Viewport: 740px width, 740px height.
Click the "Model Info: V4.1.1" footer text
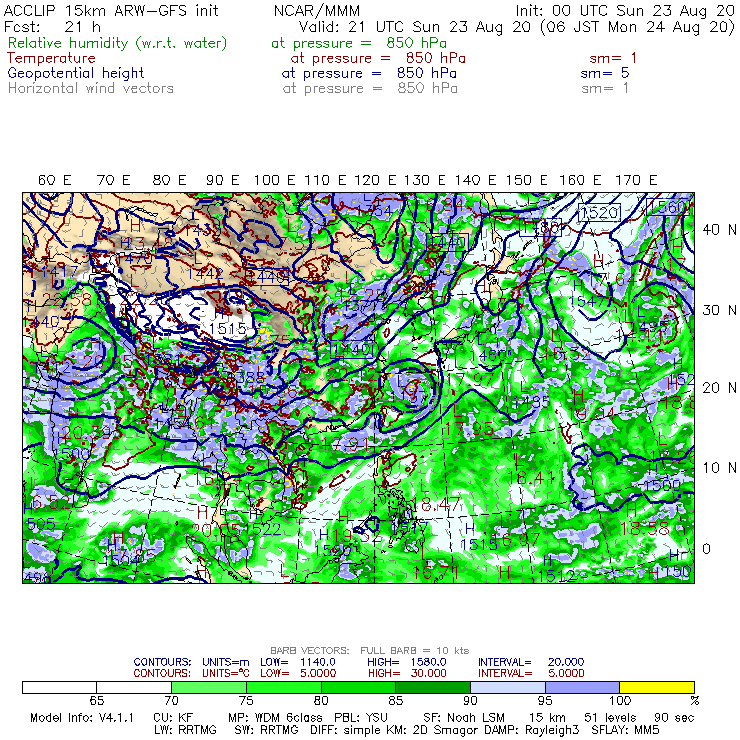[x=82, y=718]
